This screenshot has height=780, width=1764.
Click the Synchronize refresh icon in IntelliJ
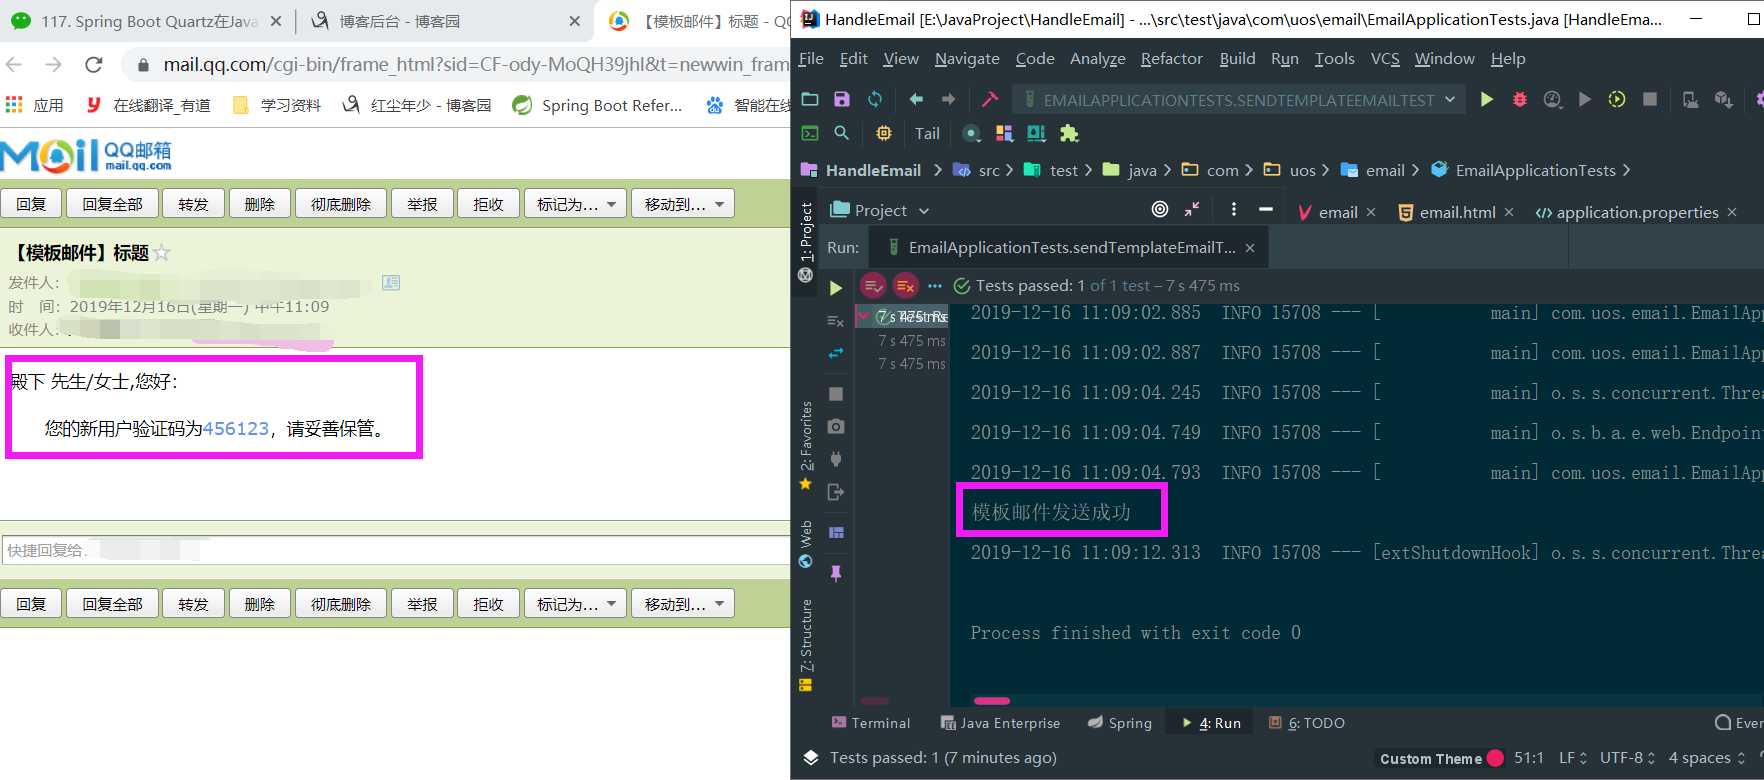875,99
